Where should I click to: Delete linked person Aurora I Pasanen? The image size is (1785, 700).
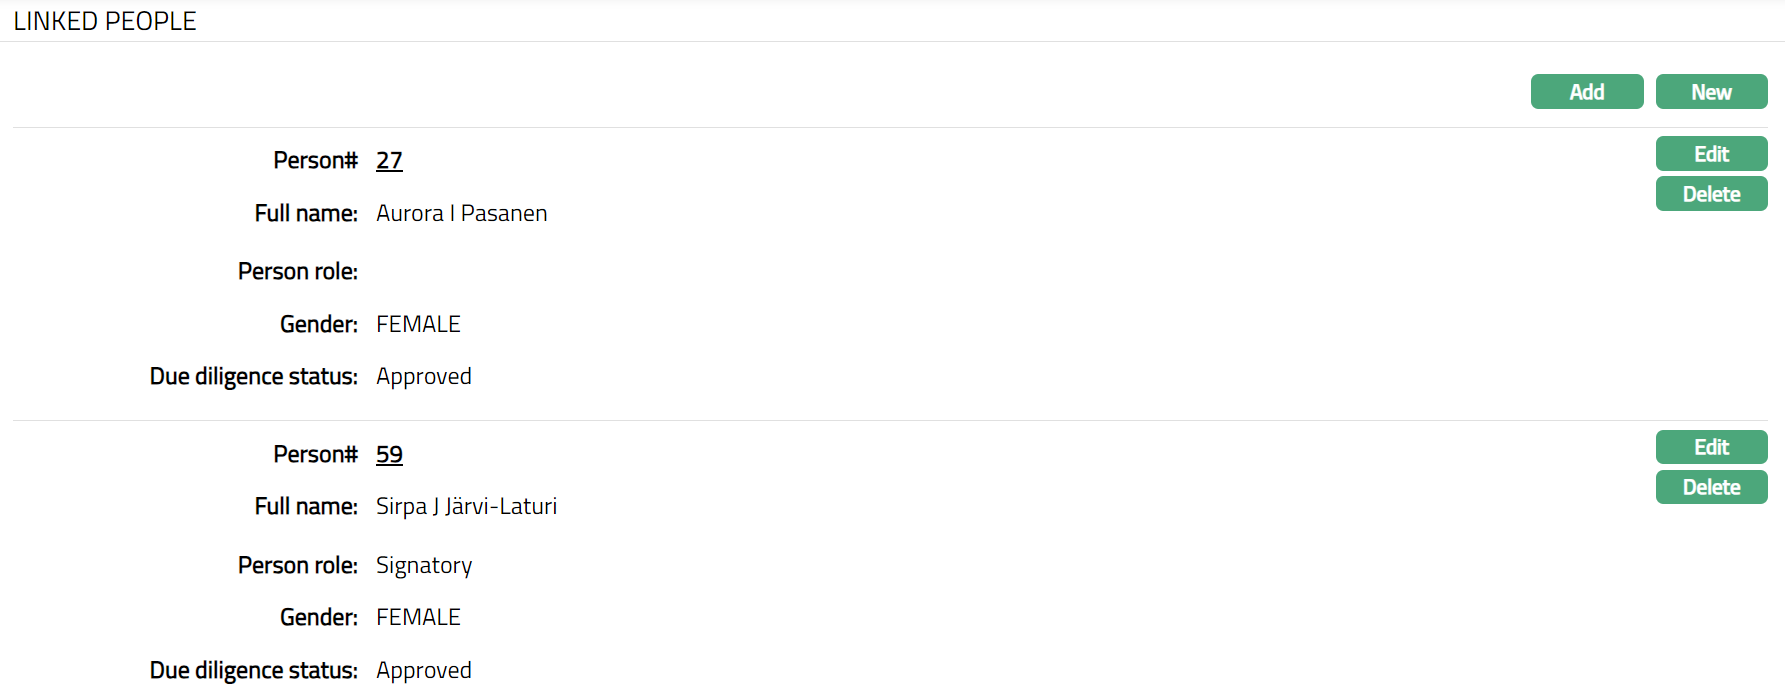[x=1711, y=194]
